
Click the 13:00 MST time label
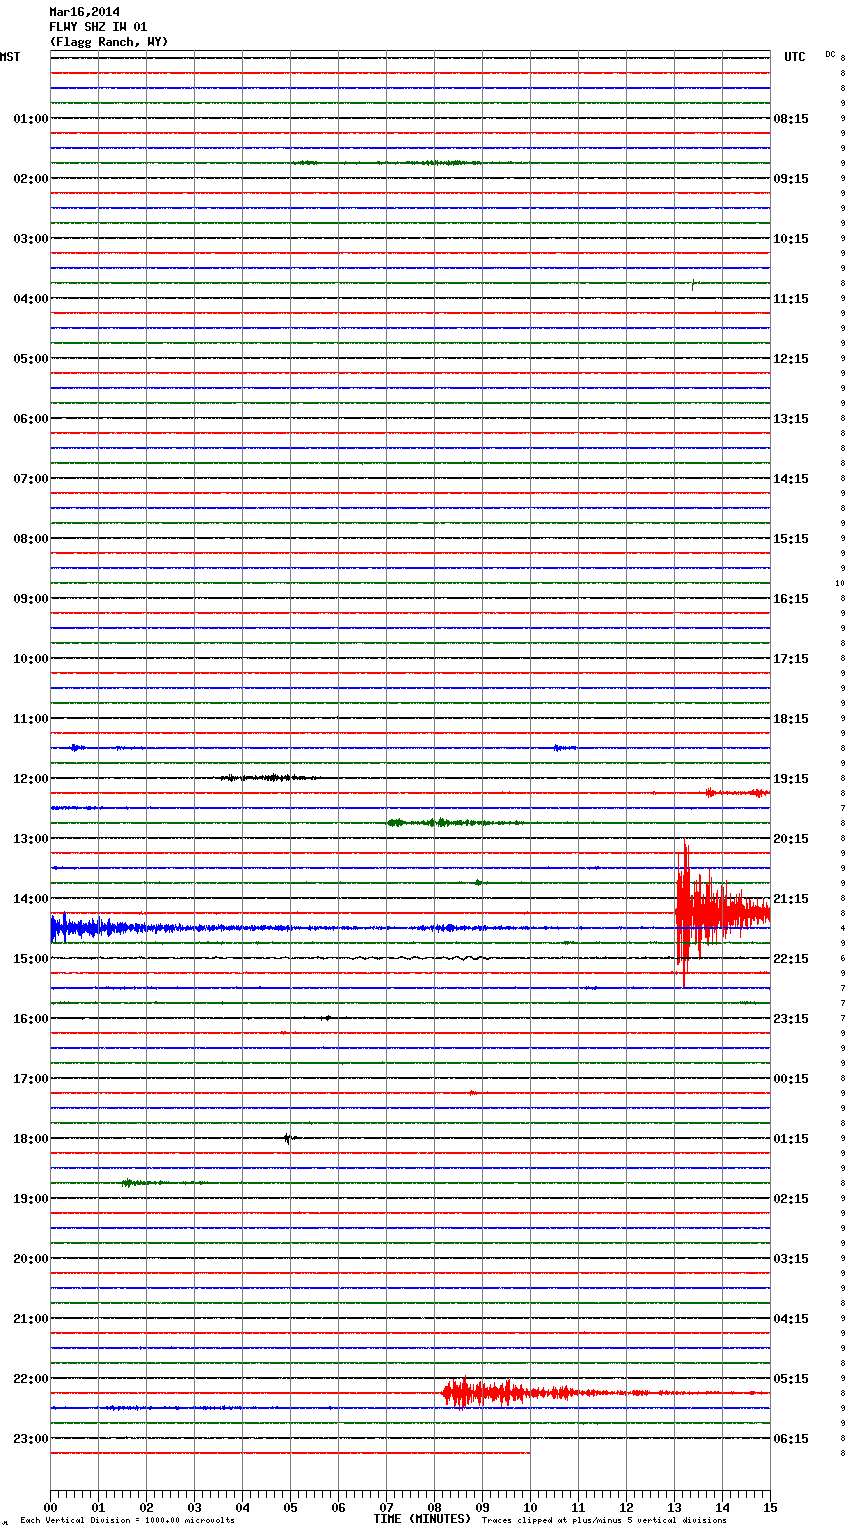coord(31,839)
